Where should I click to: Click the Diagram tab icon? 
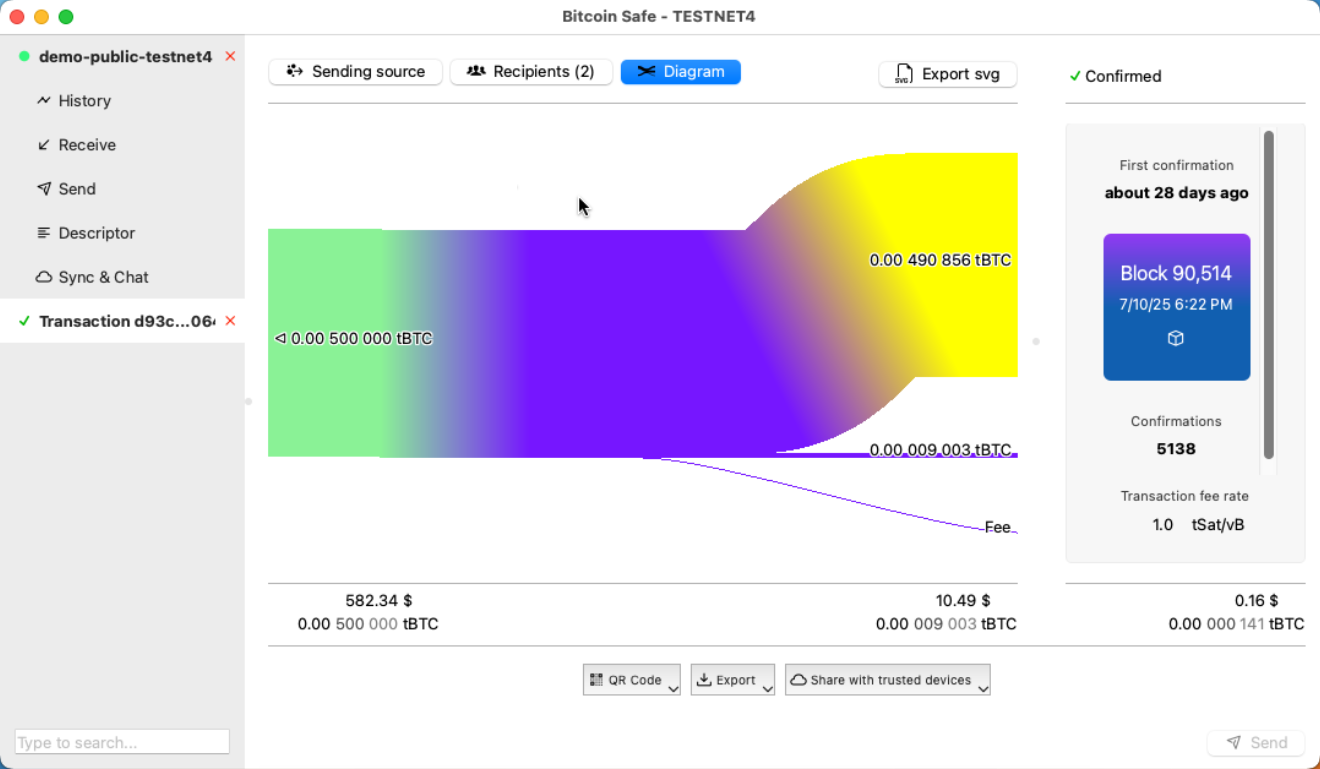tap(646, 71)
